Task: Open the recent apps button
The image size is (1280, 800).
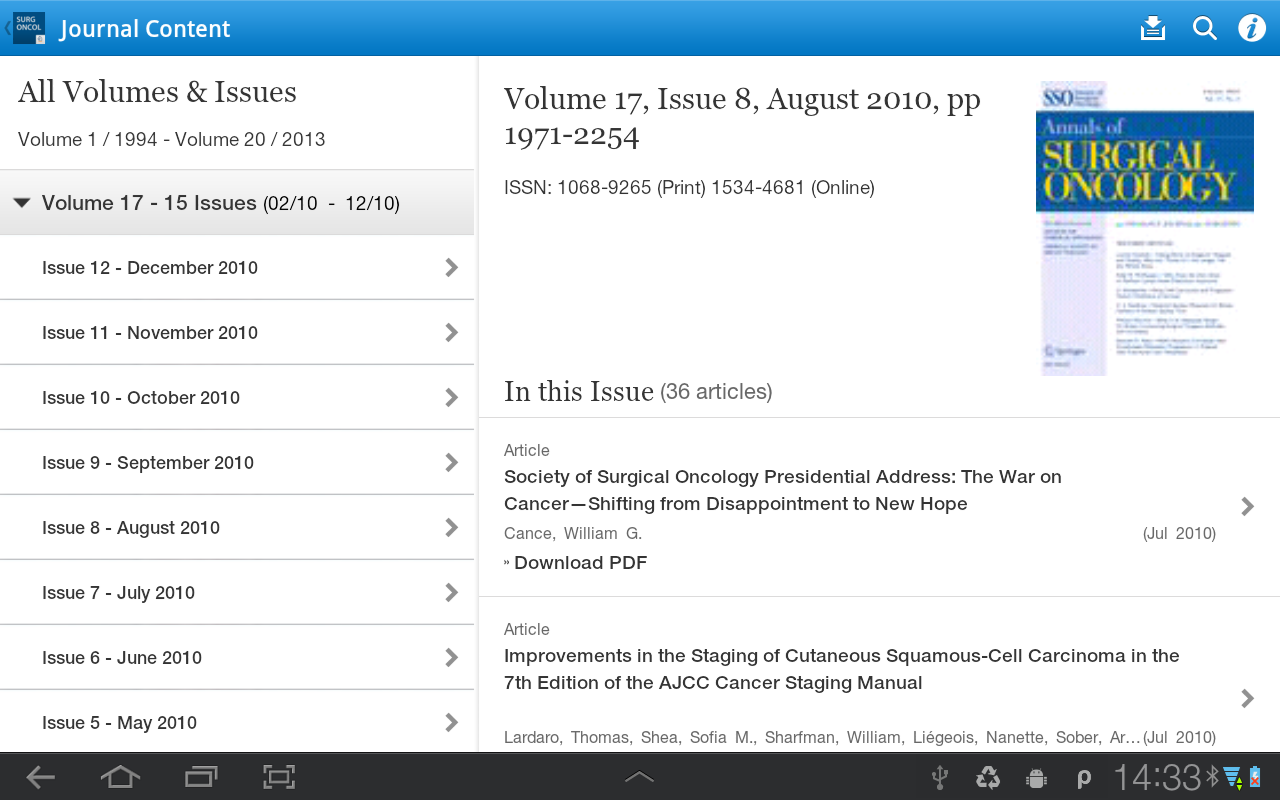Action: (x=201, y=776)
